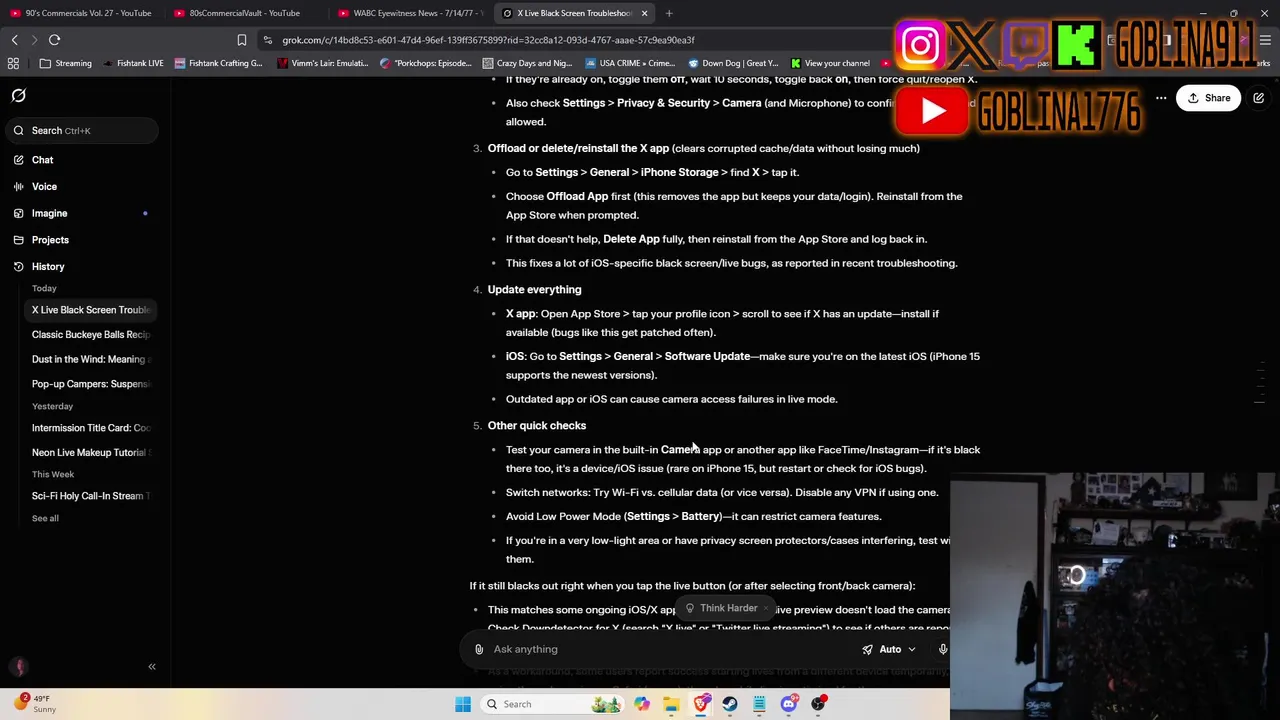Screen dimensions: 1280x720
Task: Click the Chat speech bubble icon
Action: tap(18, 160)
